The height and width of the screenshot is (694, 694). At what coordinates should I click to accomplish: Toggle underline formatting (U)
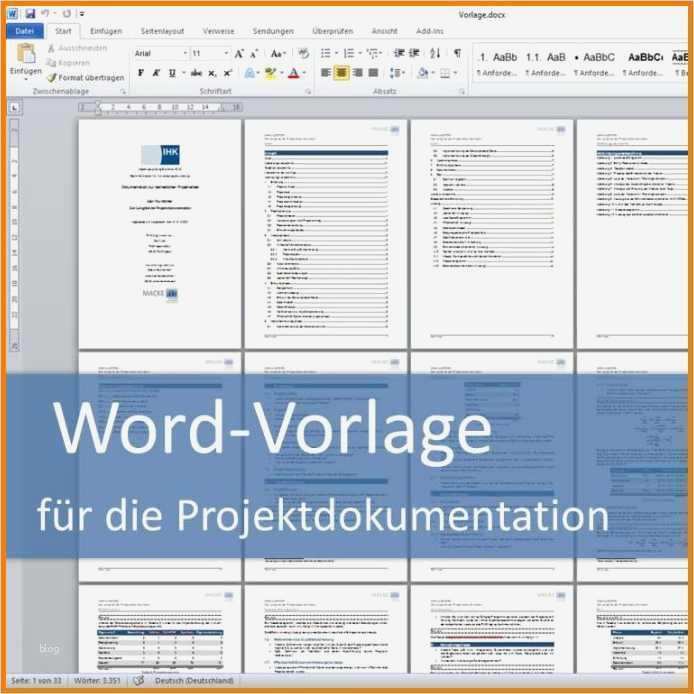pyautogui.click(x=172, y=73)
